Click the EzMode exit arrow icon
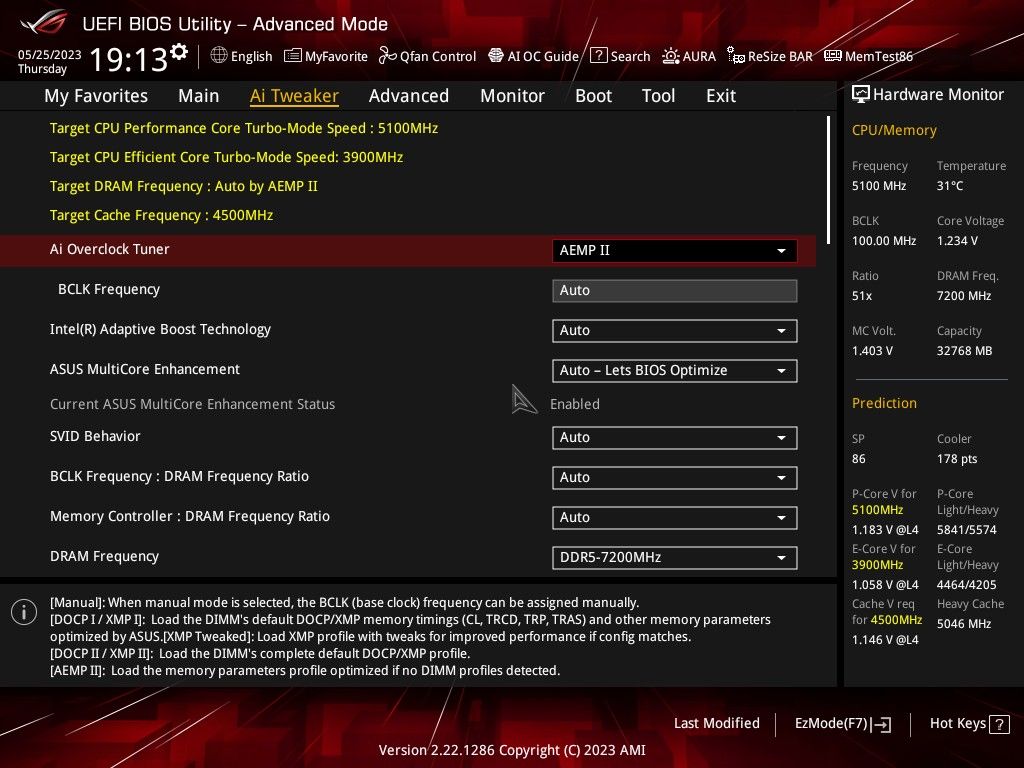 882,724
